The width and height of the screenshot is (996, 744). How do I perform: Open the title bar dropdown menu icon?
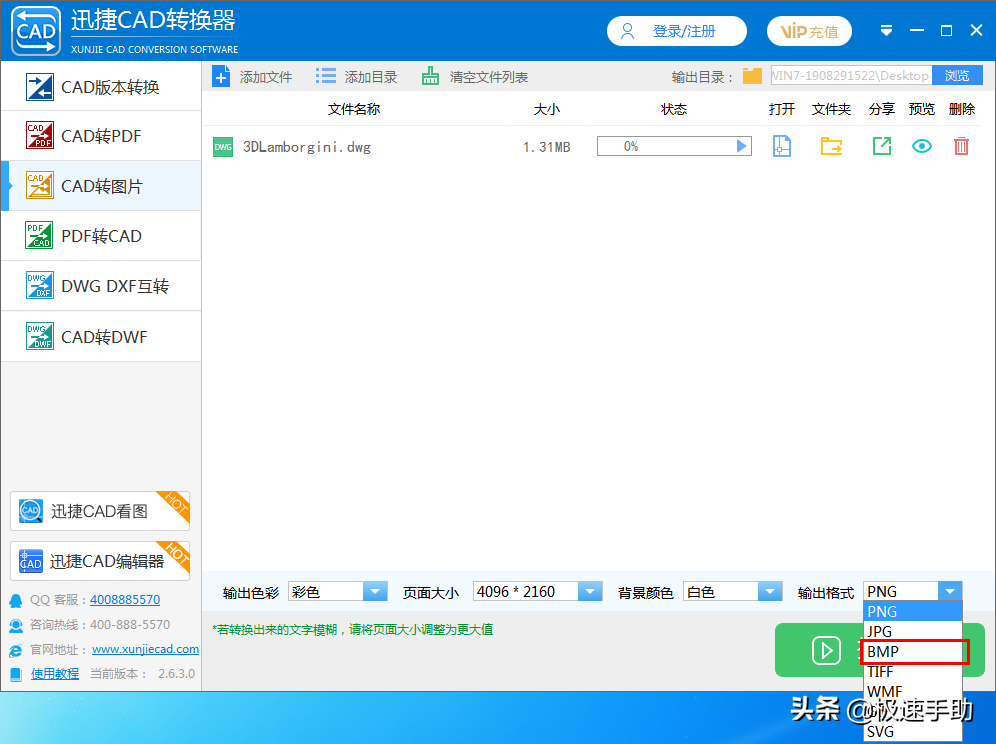tap(886, 30)
